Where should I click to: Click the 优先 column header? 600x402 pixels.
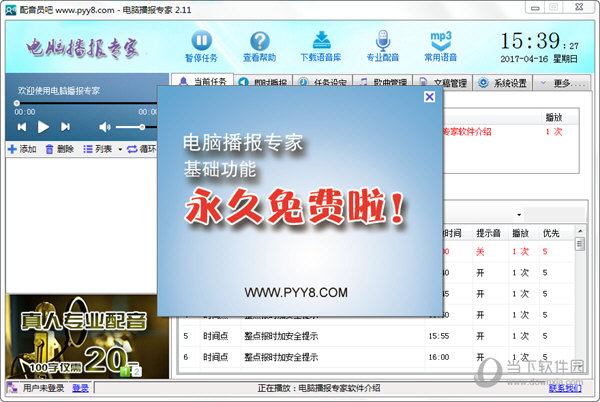(x=551, y=233)
